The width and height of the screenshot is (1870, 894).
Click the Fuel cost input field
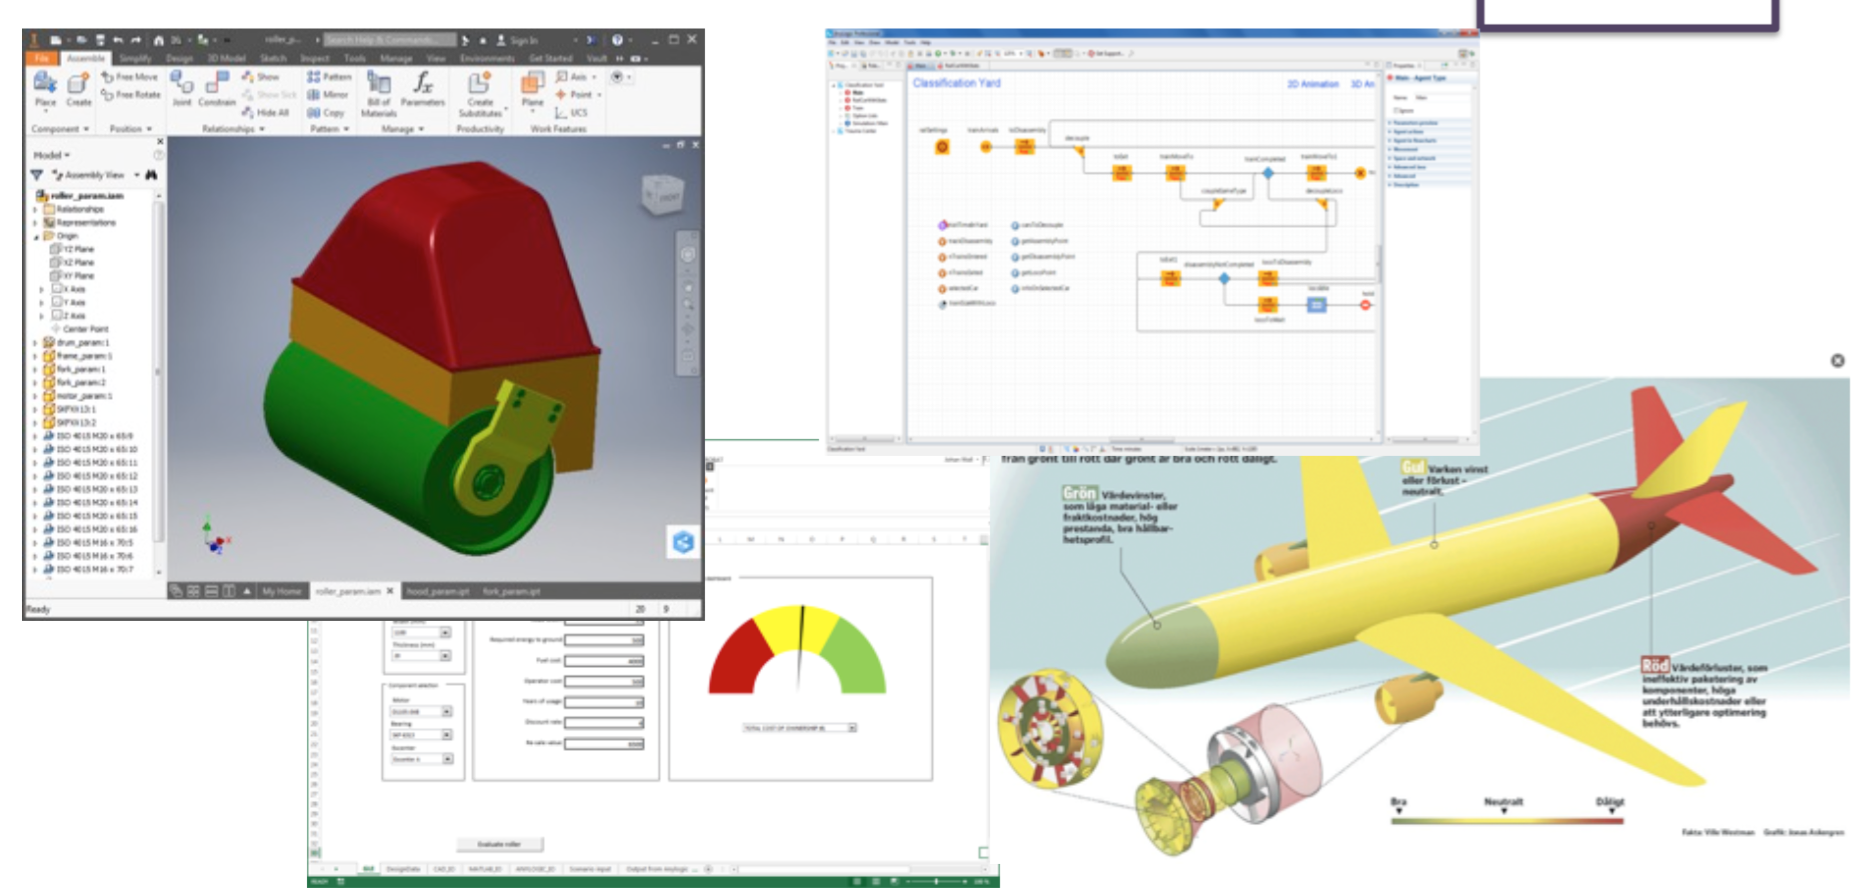(x=604, y=660)
